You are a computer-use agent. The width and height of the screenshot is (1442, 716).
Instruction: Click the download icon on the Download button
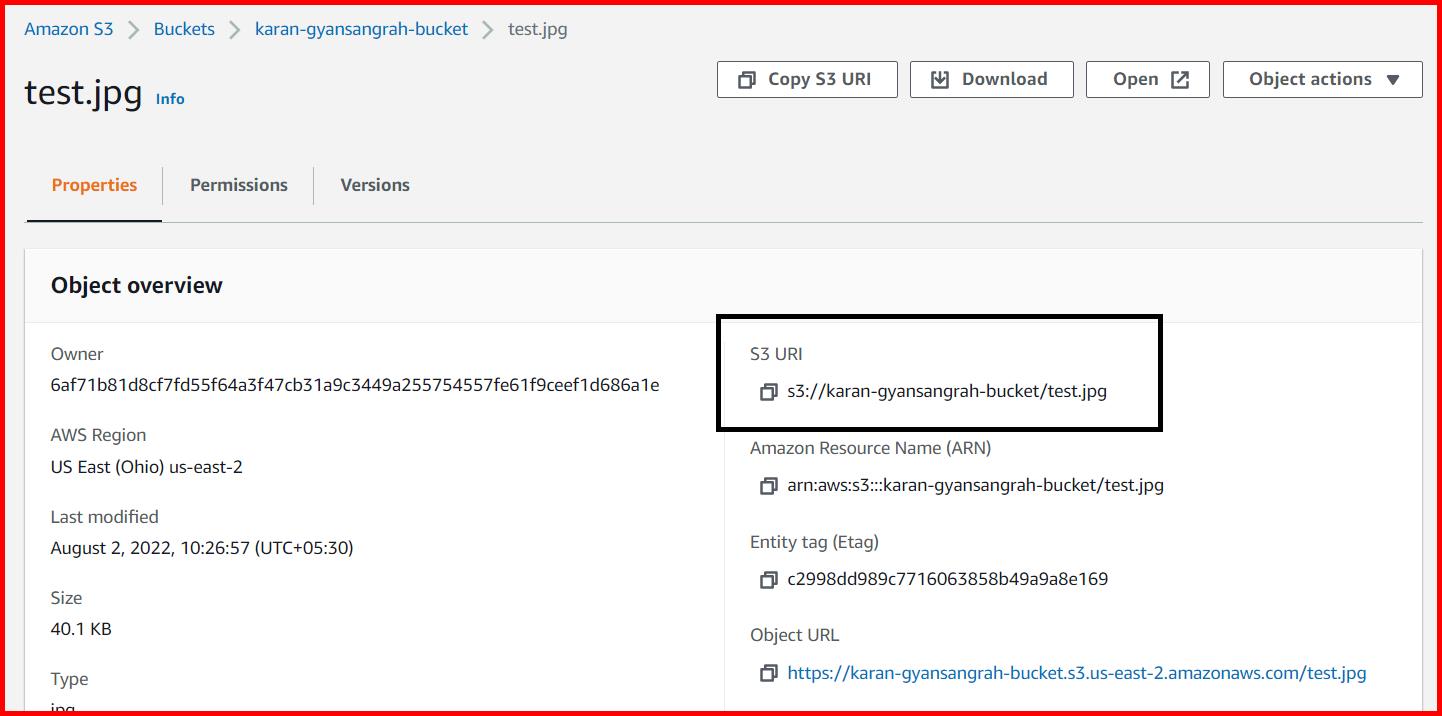(x=940, y=79)
